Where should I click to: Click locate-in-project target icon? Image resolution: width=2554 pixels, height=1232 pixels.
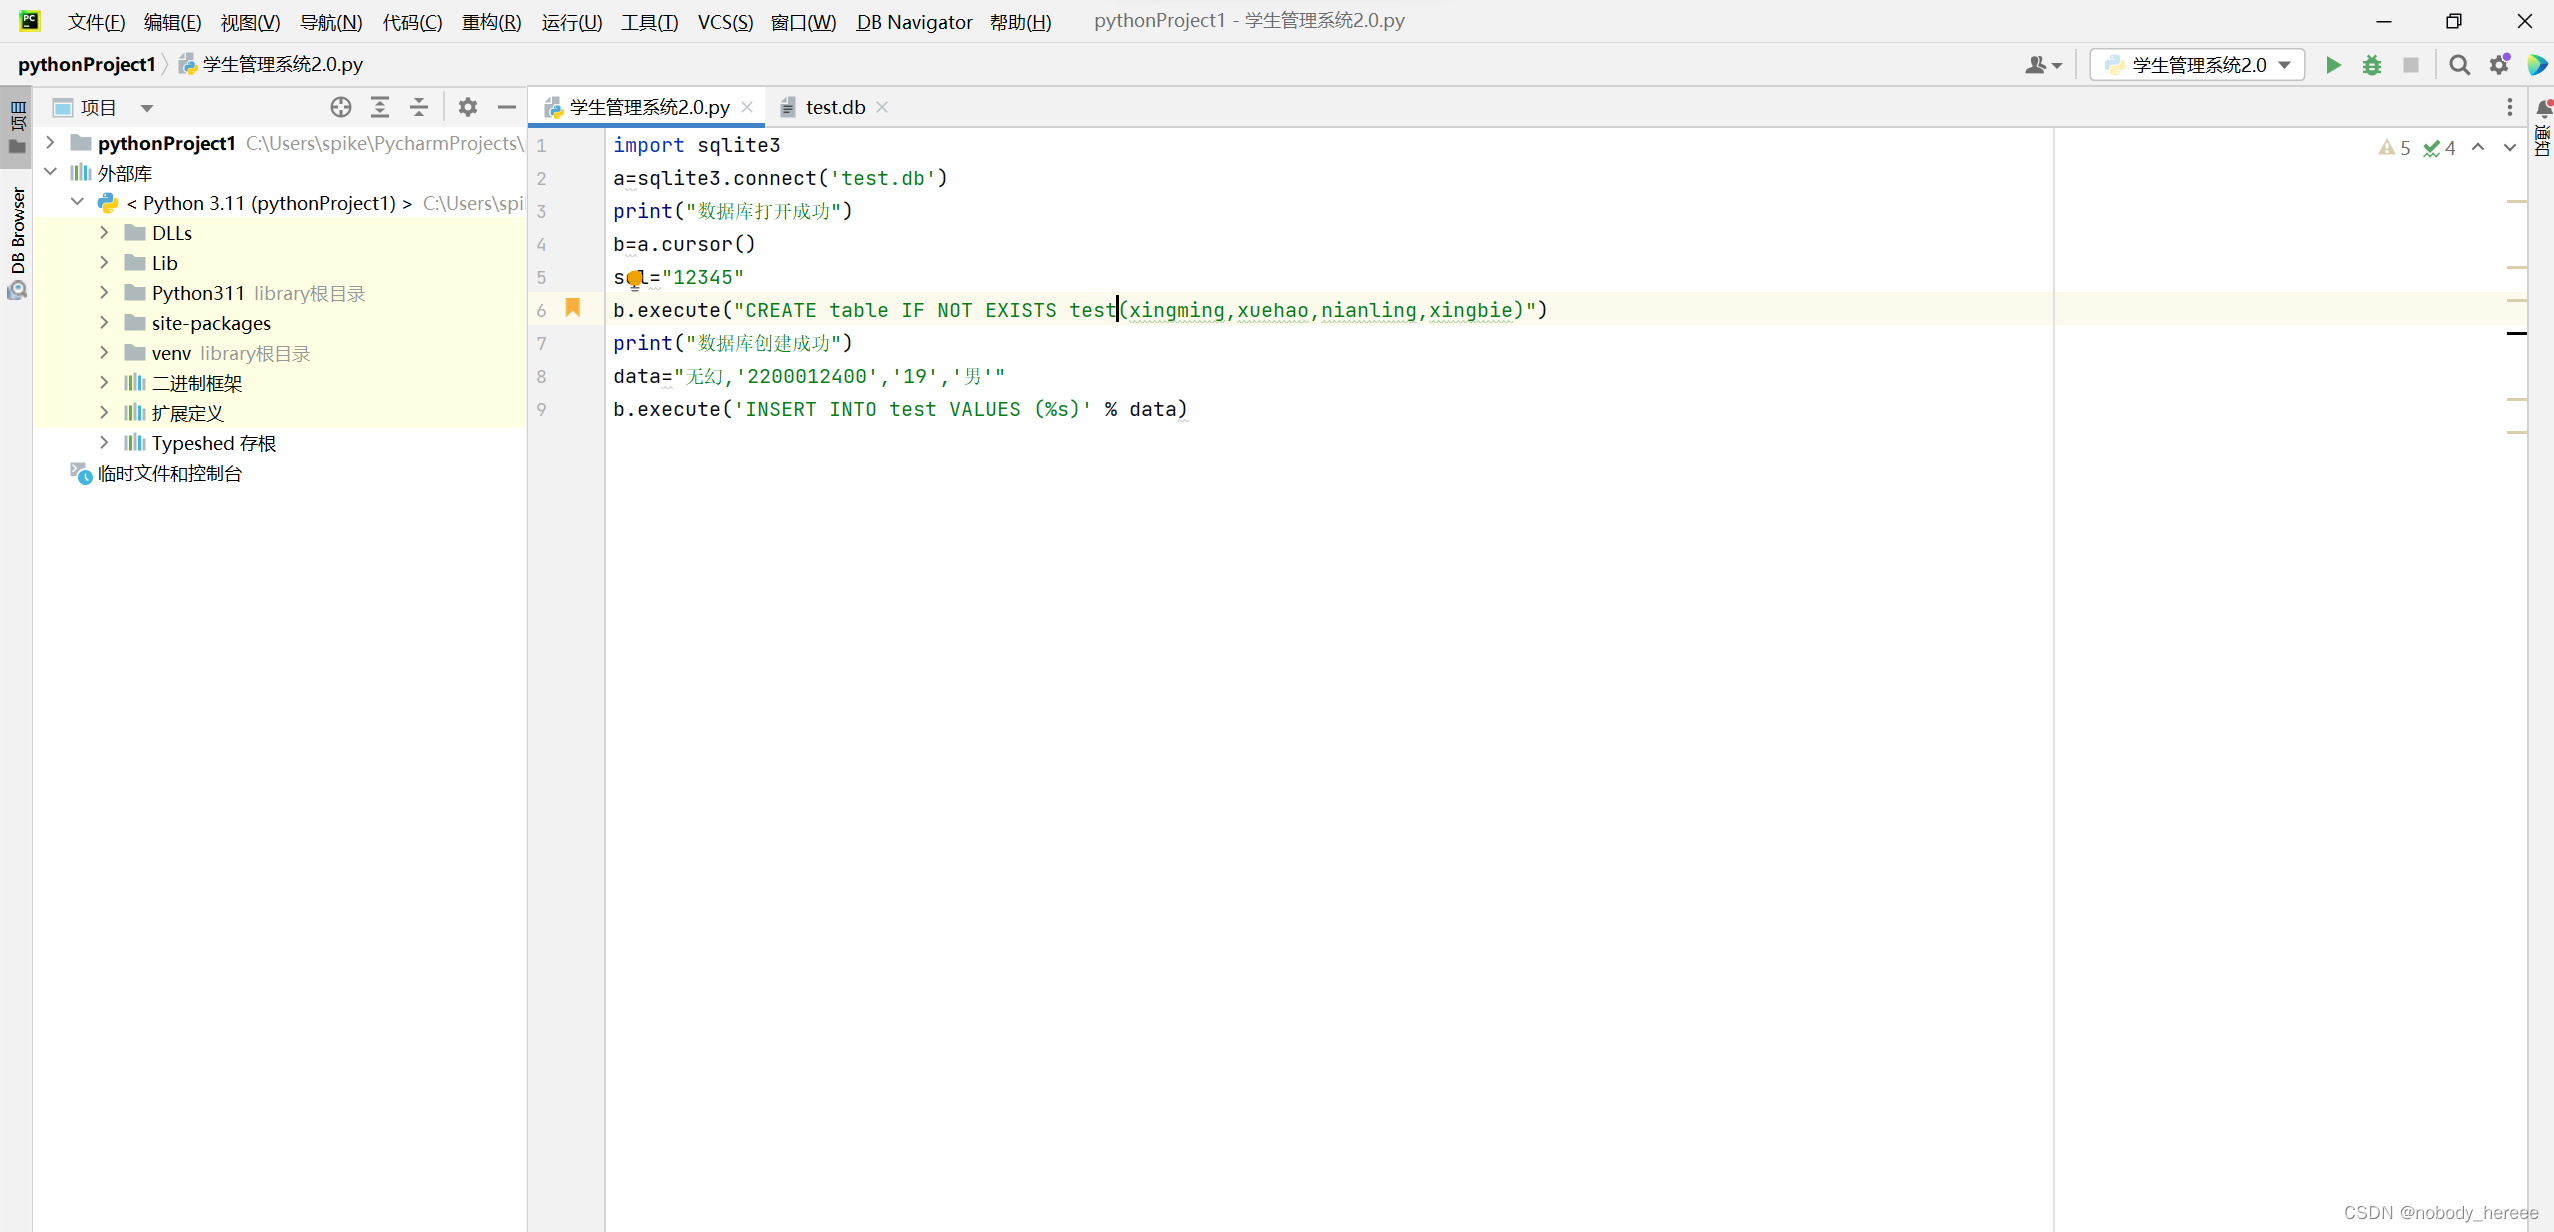click(x=340, y=107)
